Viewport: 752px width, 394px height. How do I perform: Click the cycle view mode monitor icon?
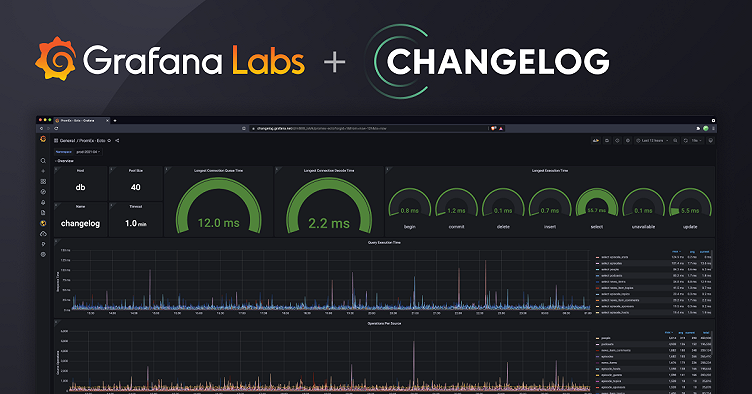pyautogui.click(x=711, y=140)
